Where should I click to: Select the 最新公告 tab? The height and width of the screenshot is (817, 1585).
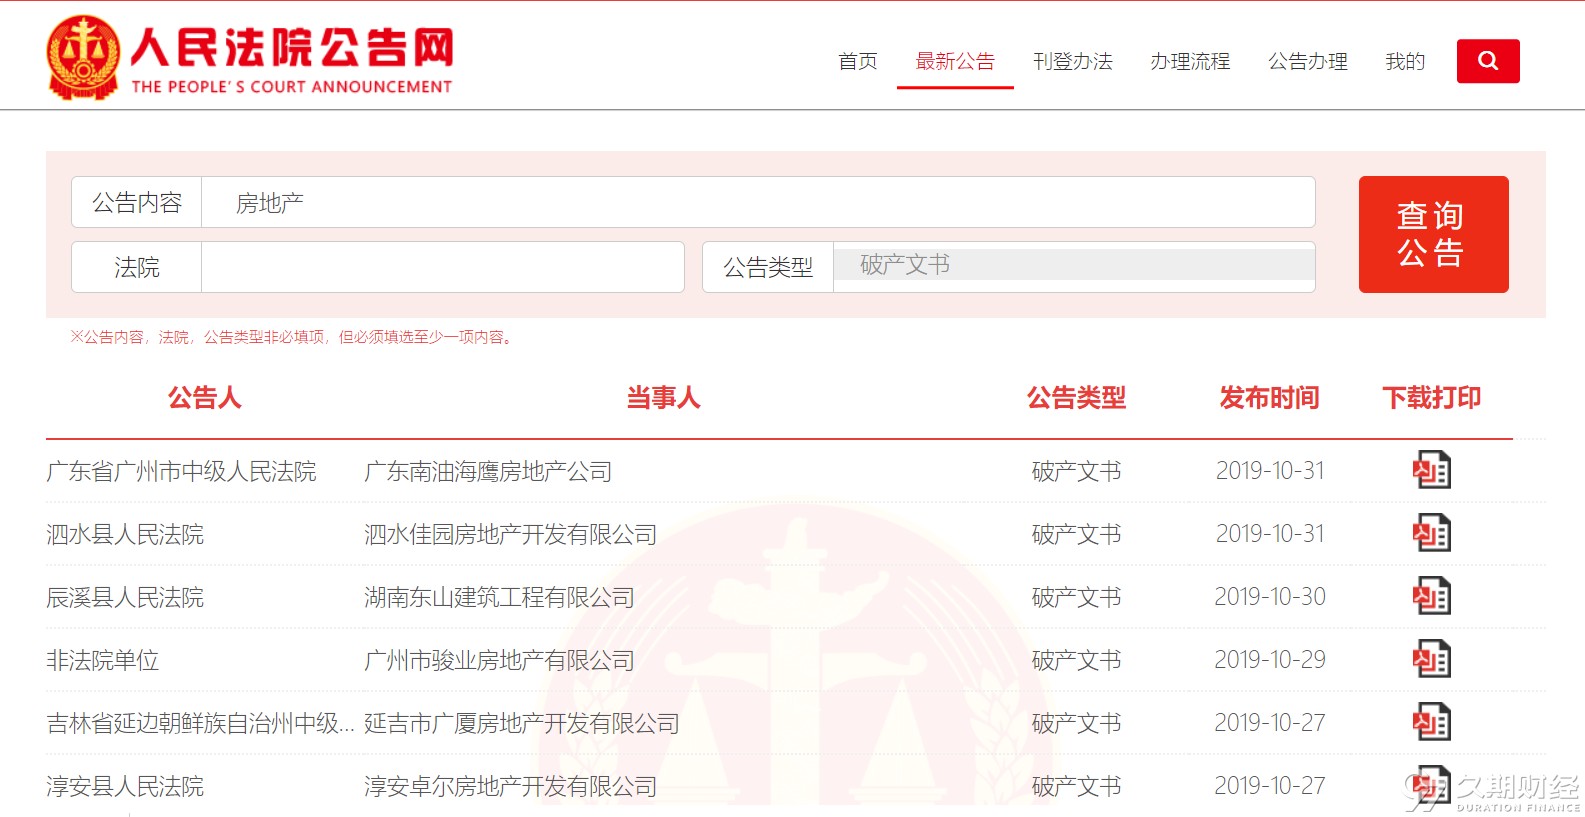point(955,61)
